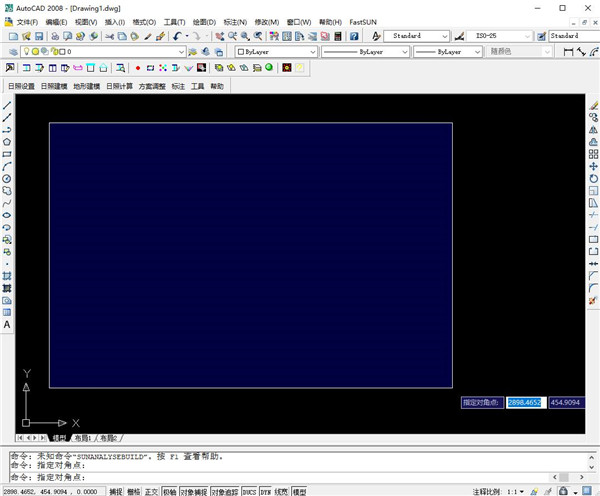Click the red dot FastSUN toolbar icon

click(138, 68)
